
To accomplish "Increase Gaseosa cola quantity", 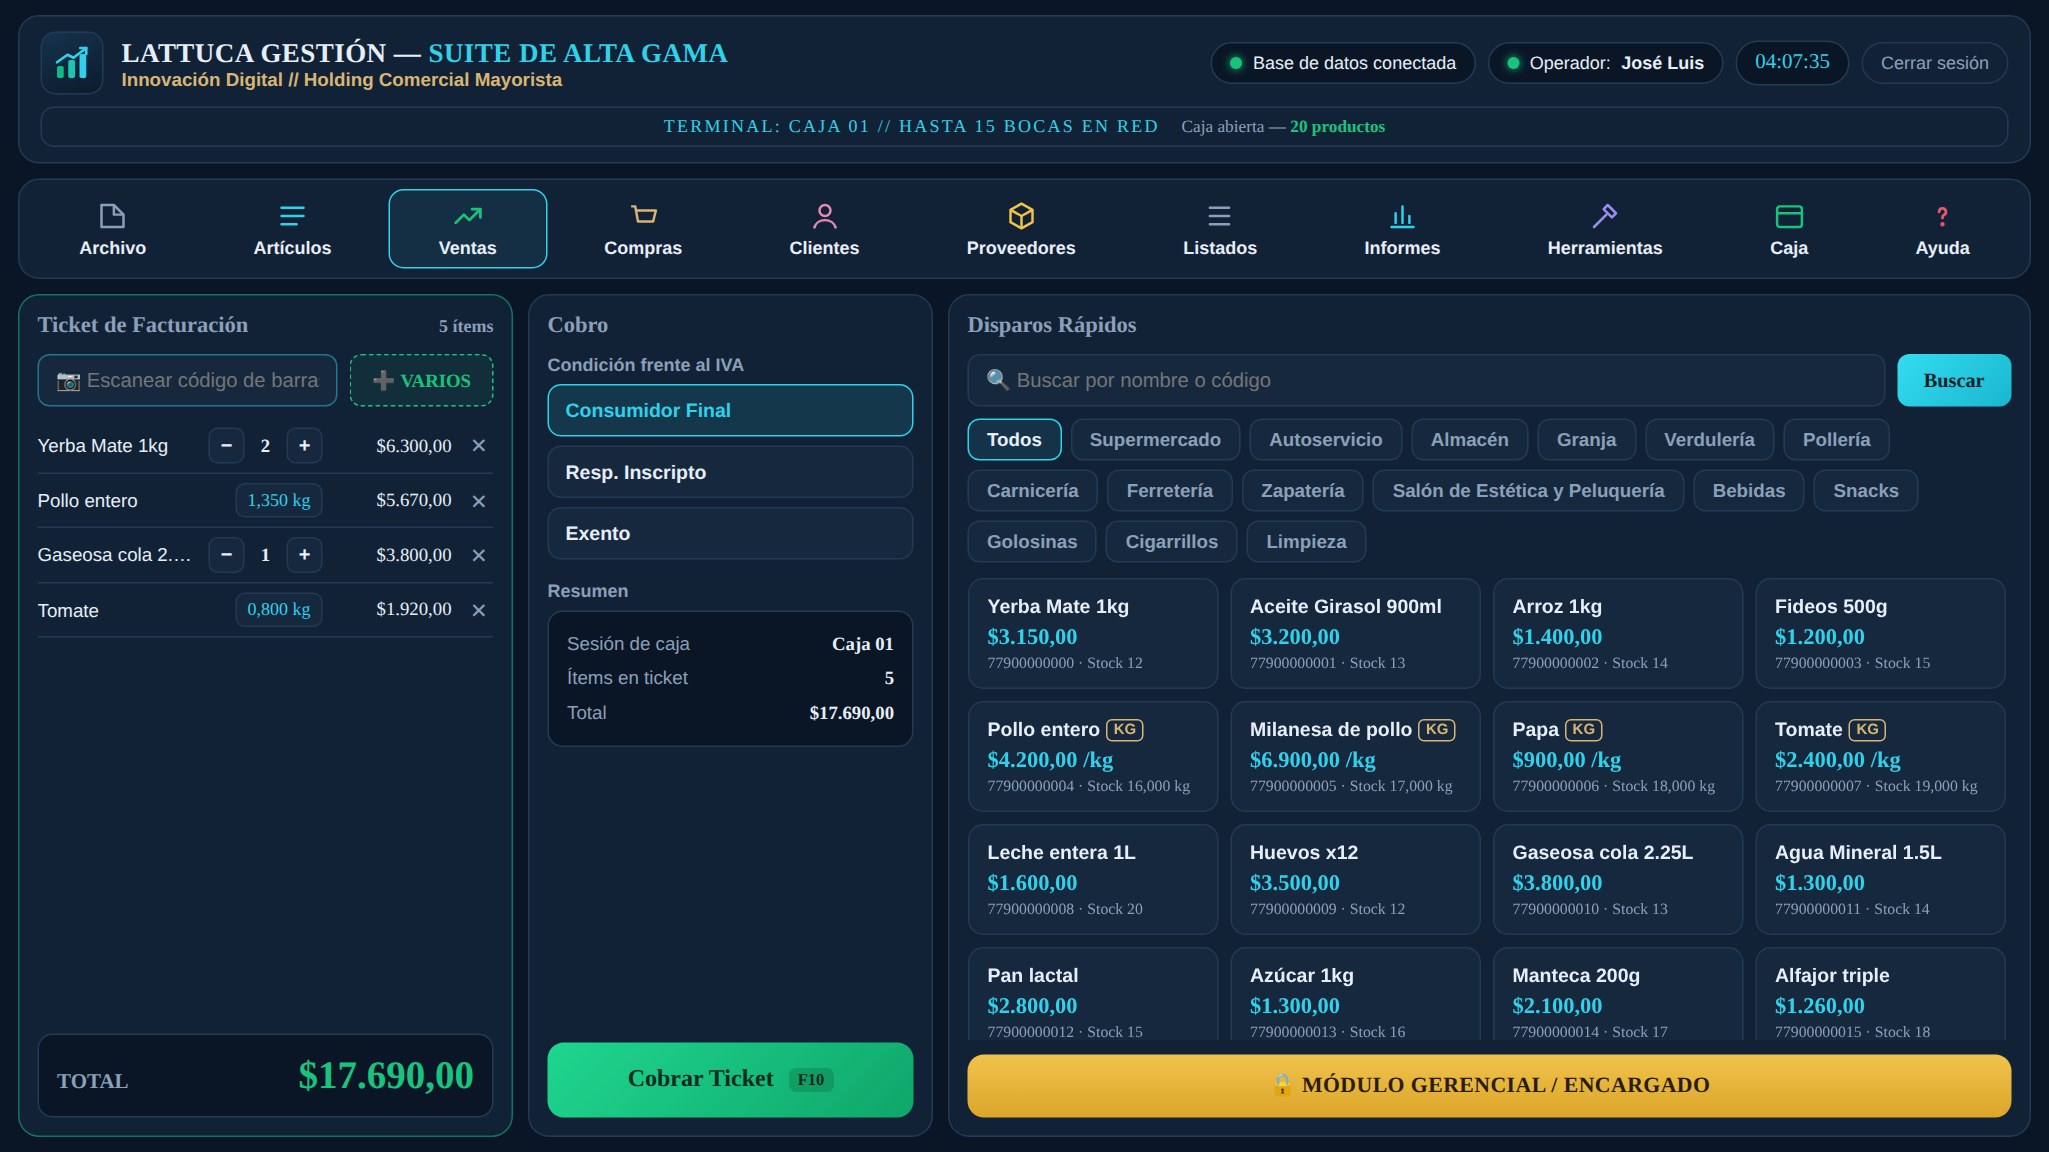I will point(304,555).
